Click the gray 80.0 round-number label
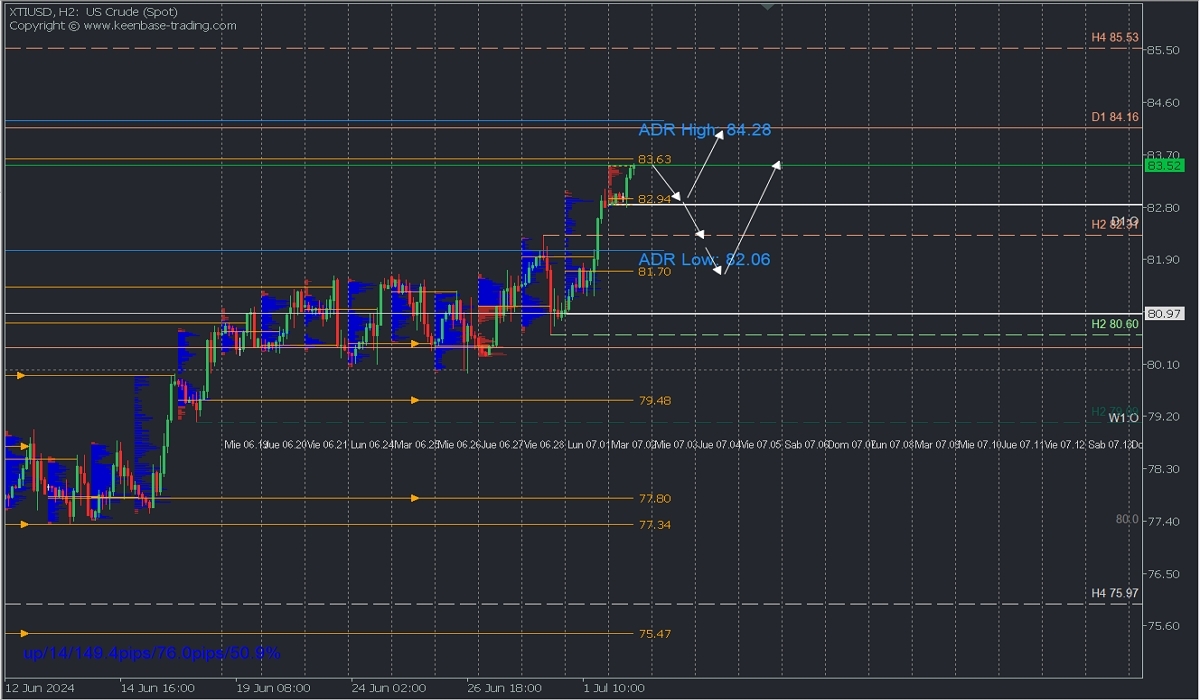 1127,519
